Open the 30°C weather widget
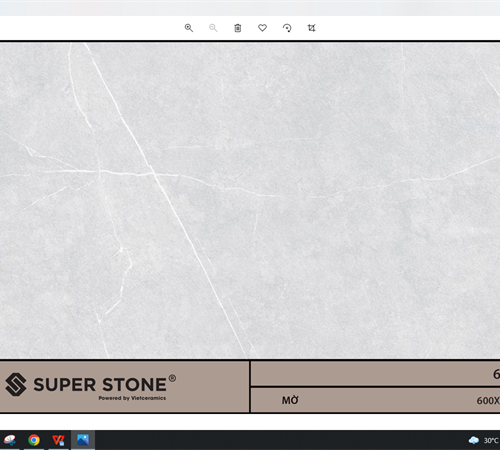500x450 pixels. tap(483, 440)
